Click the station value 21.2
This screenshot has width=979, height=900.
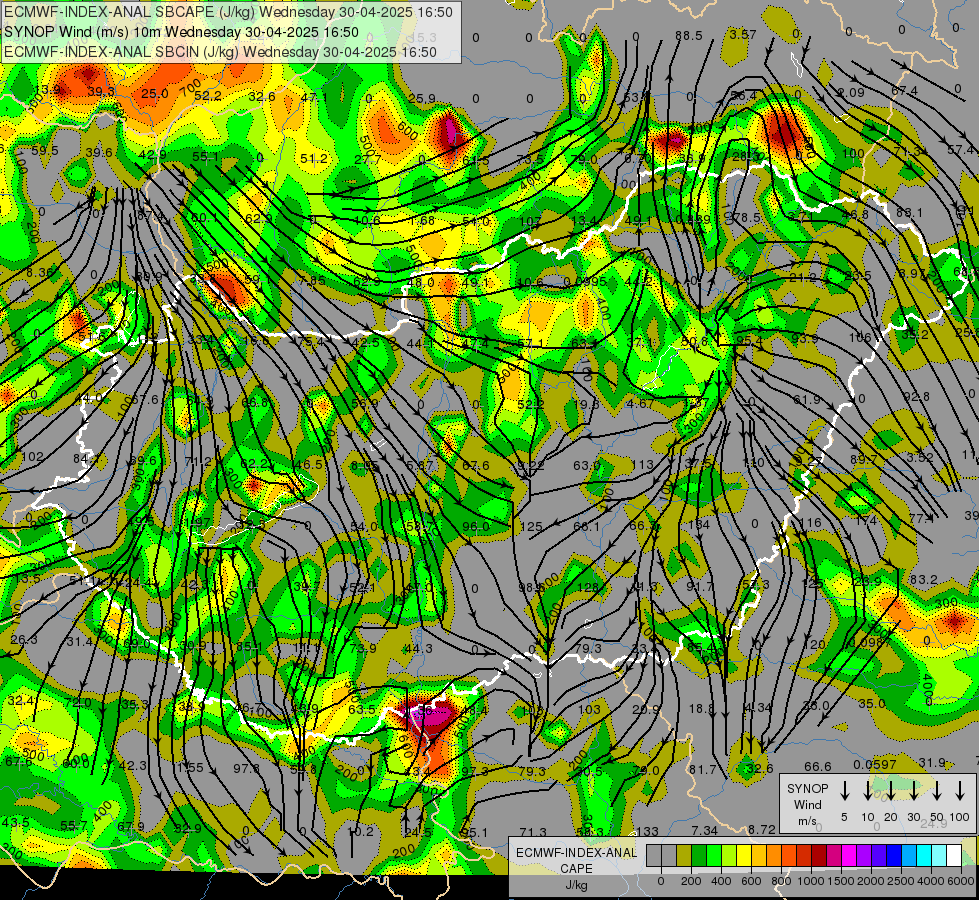coord(803,277)
